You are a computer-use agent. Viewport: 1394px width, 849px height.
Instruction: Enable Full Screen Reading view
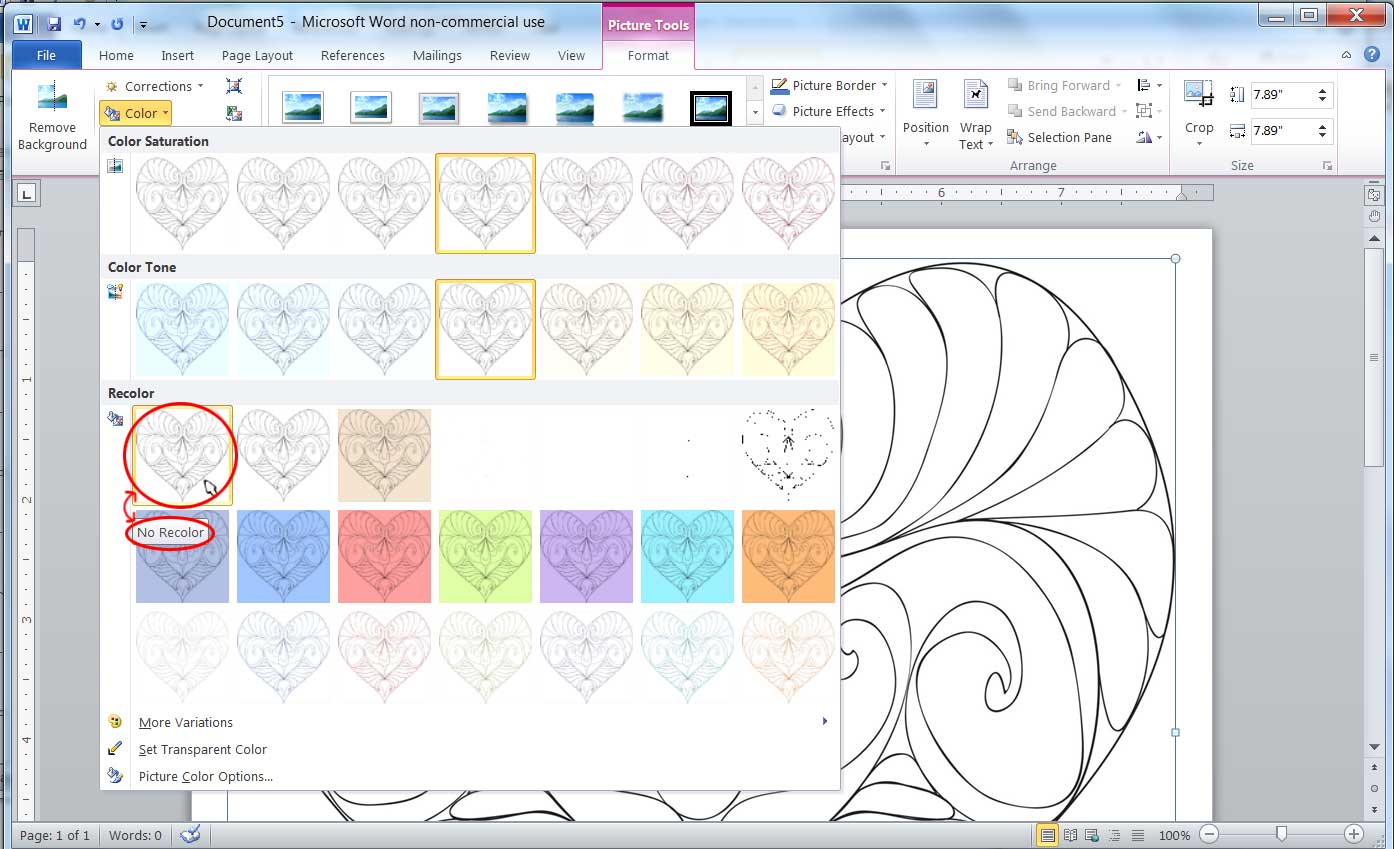tap(1069, 833)
